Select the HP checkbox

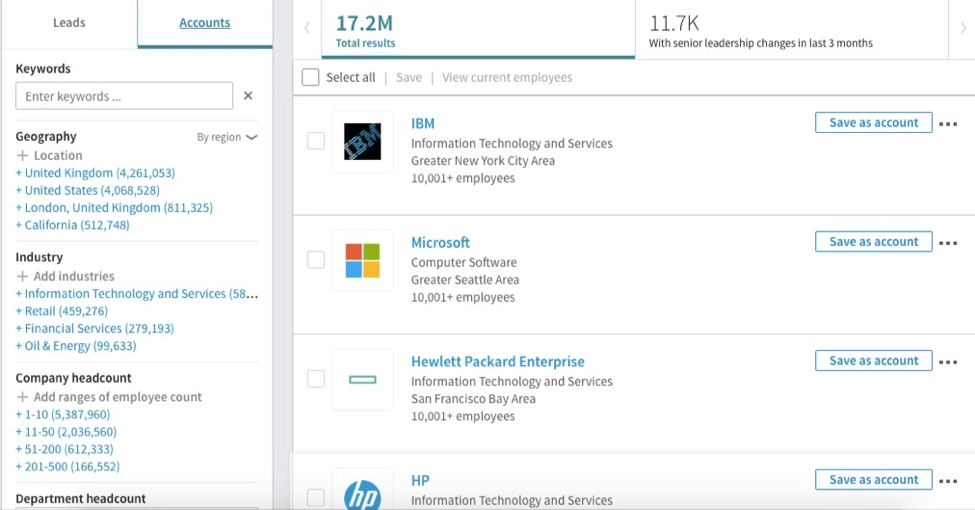[x=316, y=497]
